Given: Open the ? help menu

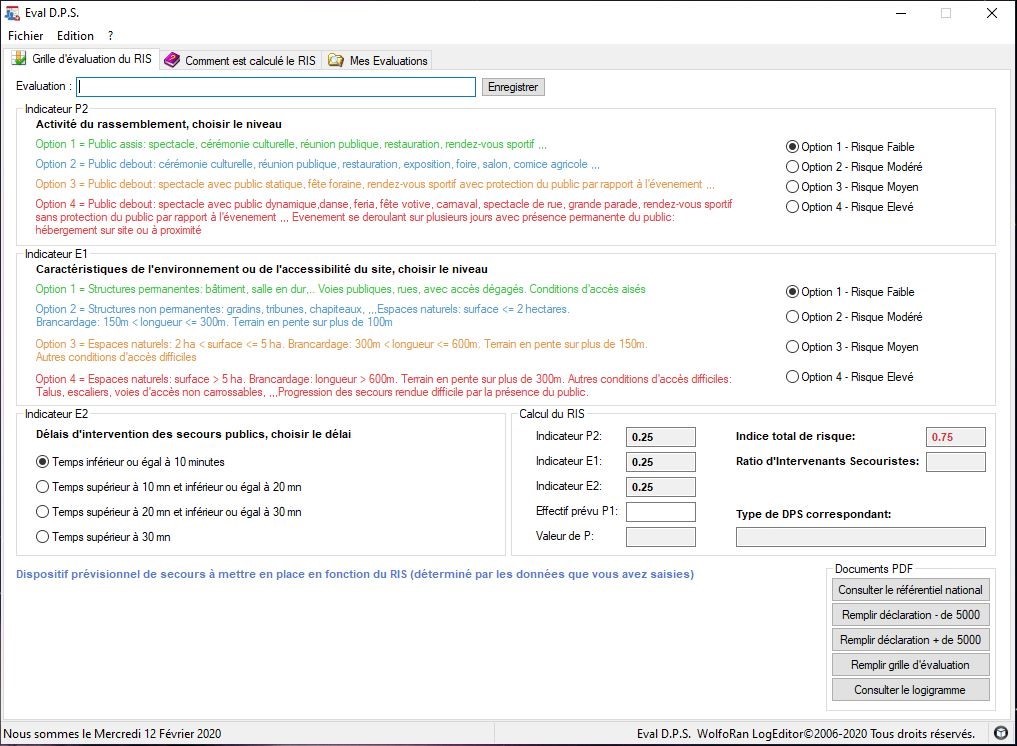Looking at the screenshot, I should pos(110,36).
